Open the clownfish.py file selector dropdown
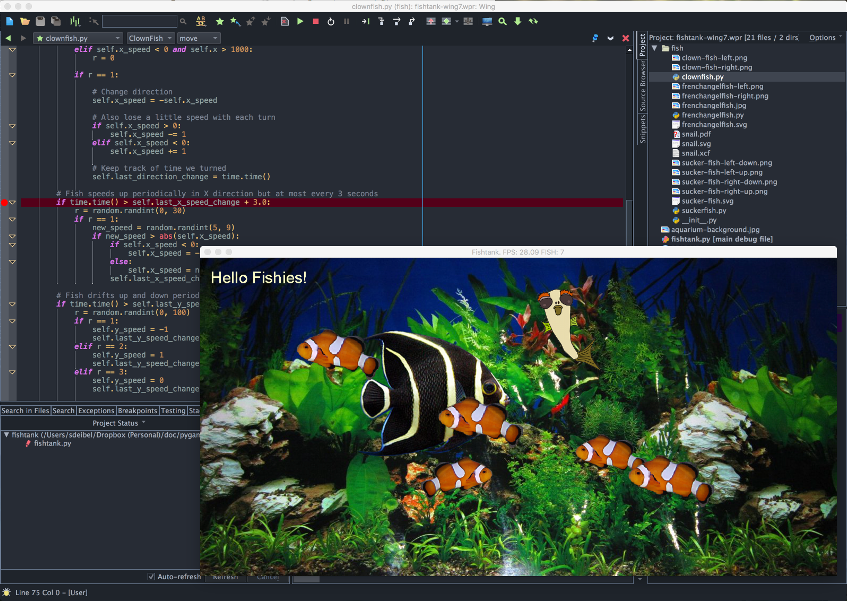Image resolution: width=847 pixels, height=601 pixels. click(78, 38)
